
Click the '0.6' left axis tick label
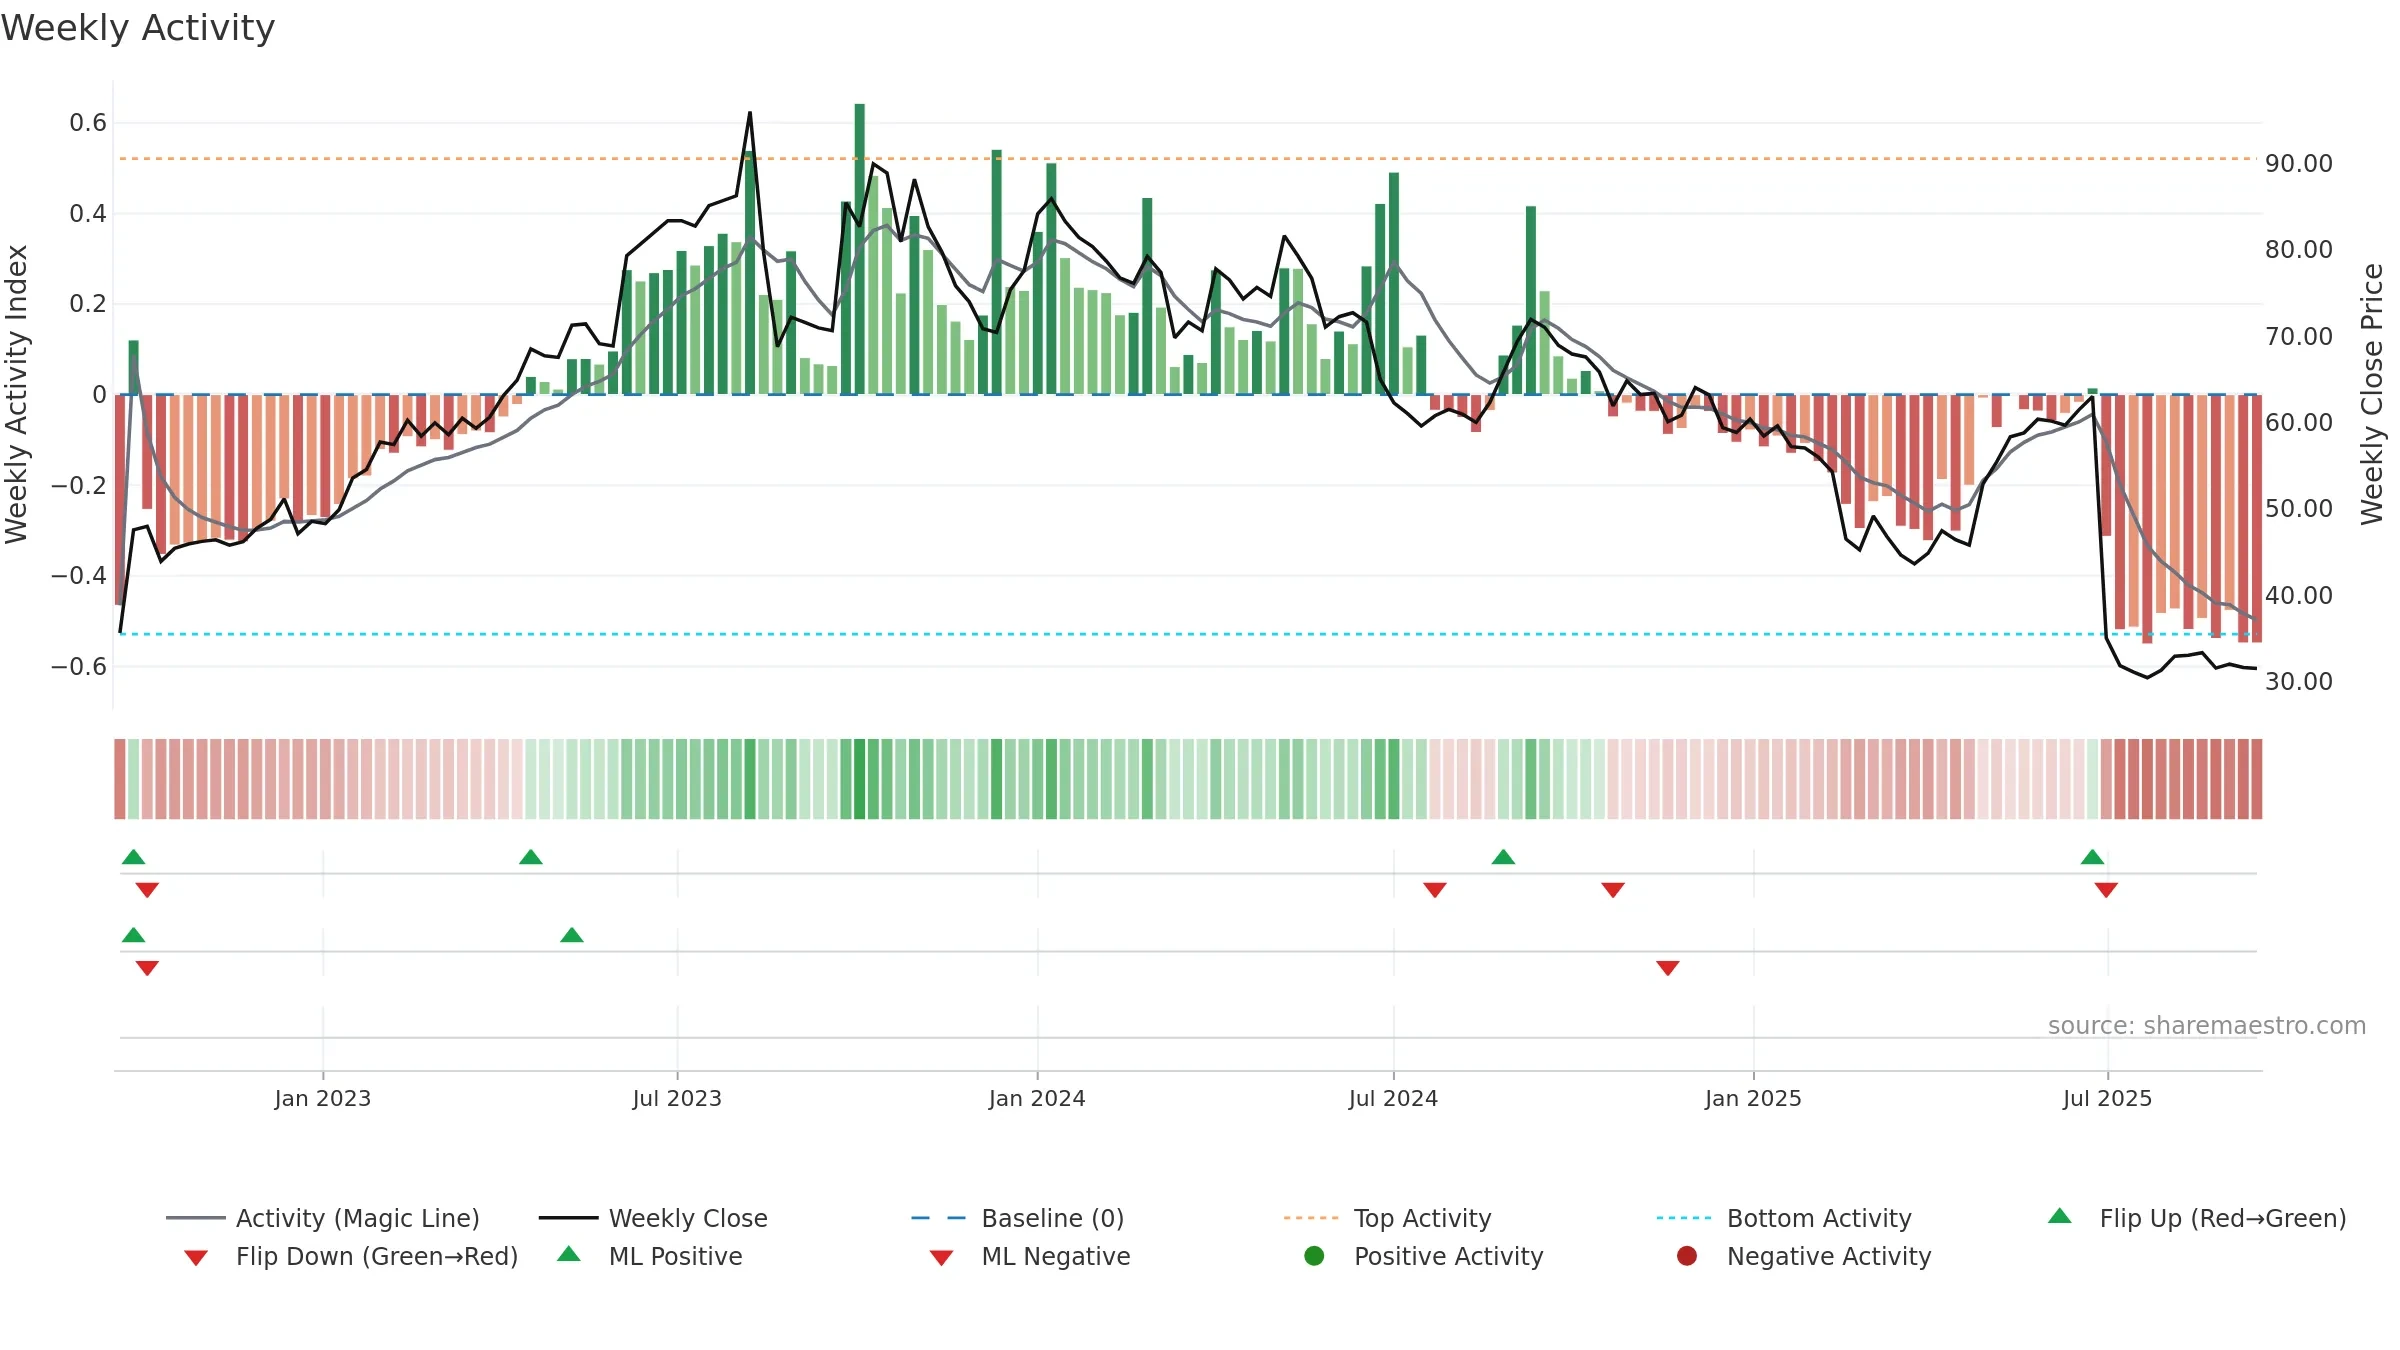coord(88,123)
